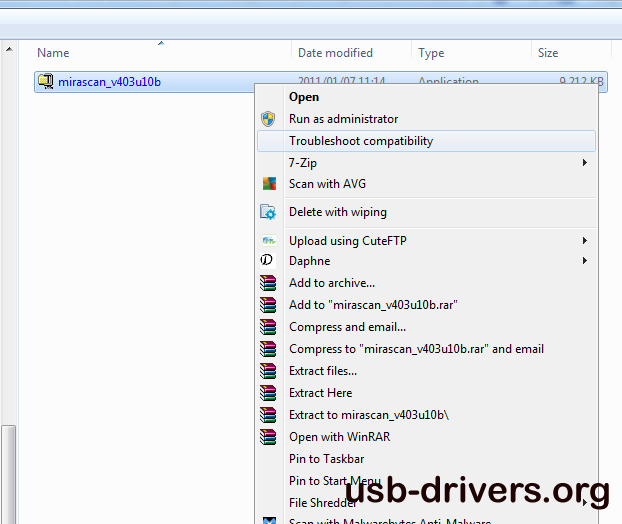Click the WinRAR icon beside Extract files...
The height and width of the screenshot is (524, 622).
(x=268, y=371)
